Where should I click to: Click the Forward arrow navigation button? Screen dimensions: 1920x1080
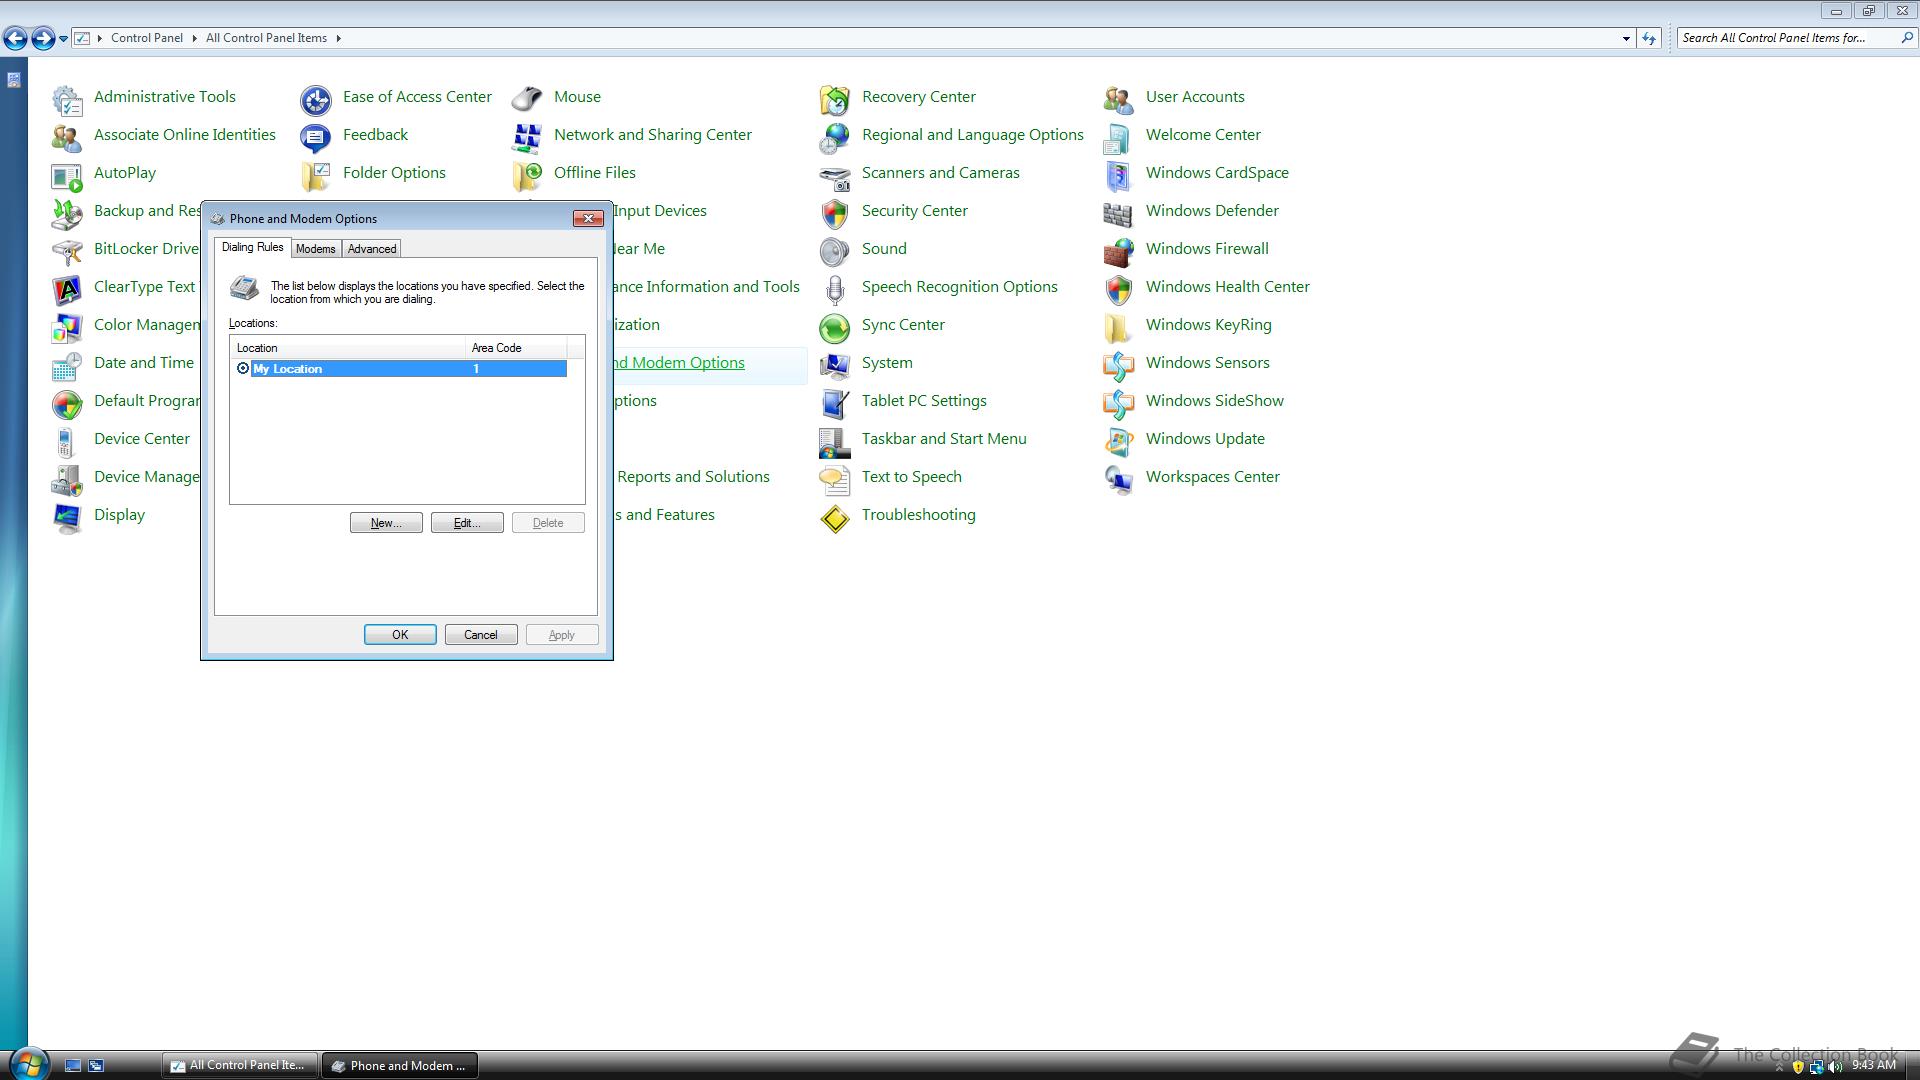pos(43,38)
